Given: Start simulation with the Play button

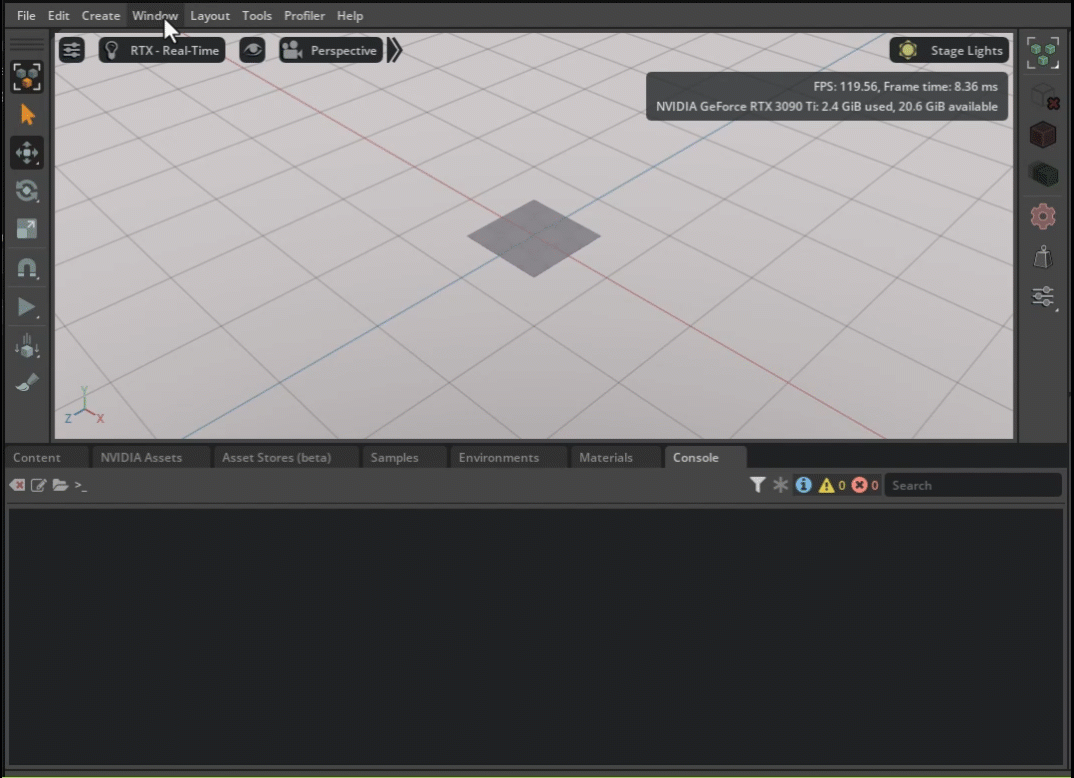Looking at the screenshot, I should tap(27, 307).
